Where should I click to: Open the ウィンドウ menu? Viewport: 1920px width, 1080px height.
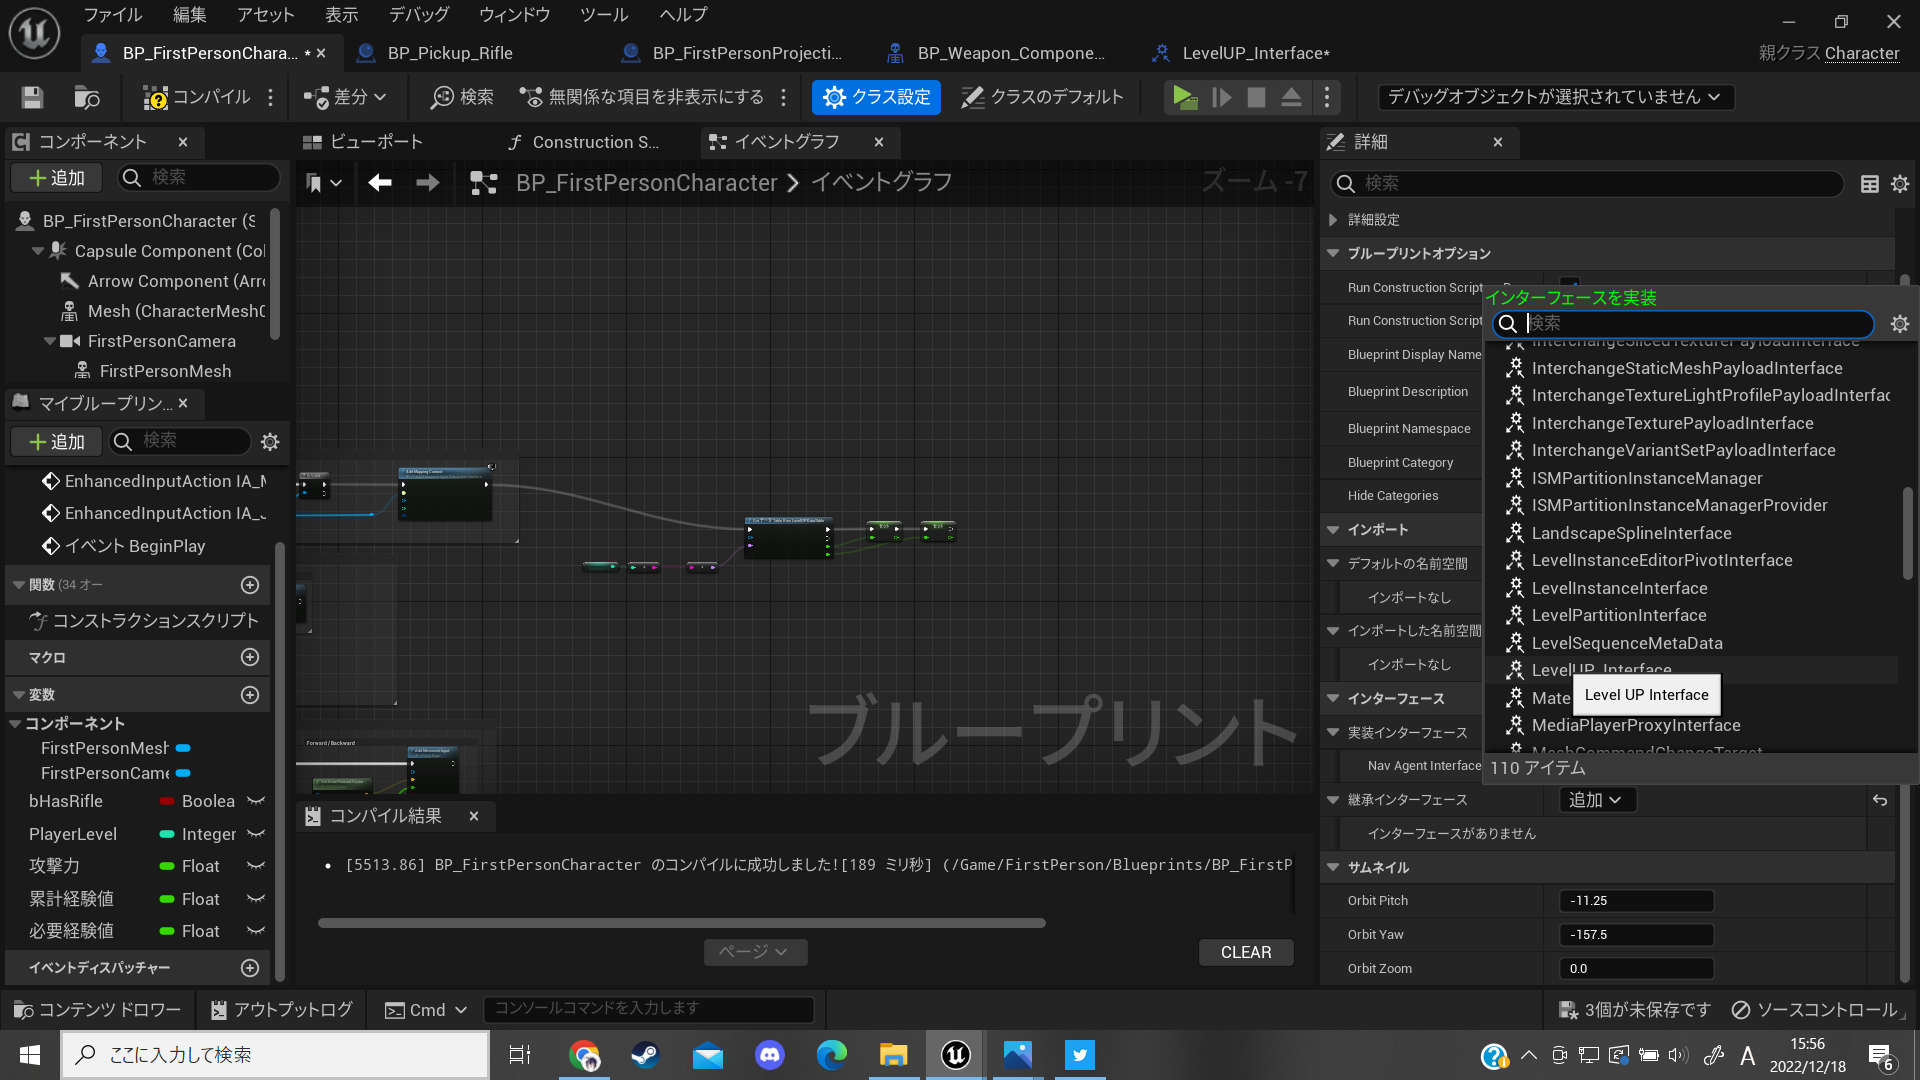[514, 15]
